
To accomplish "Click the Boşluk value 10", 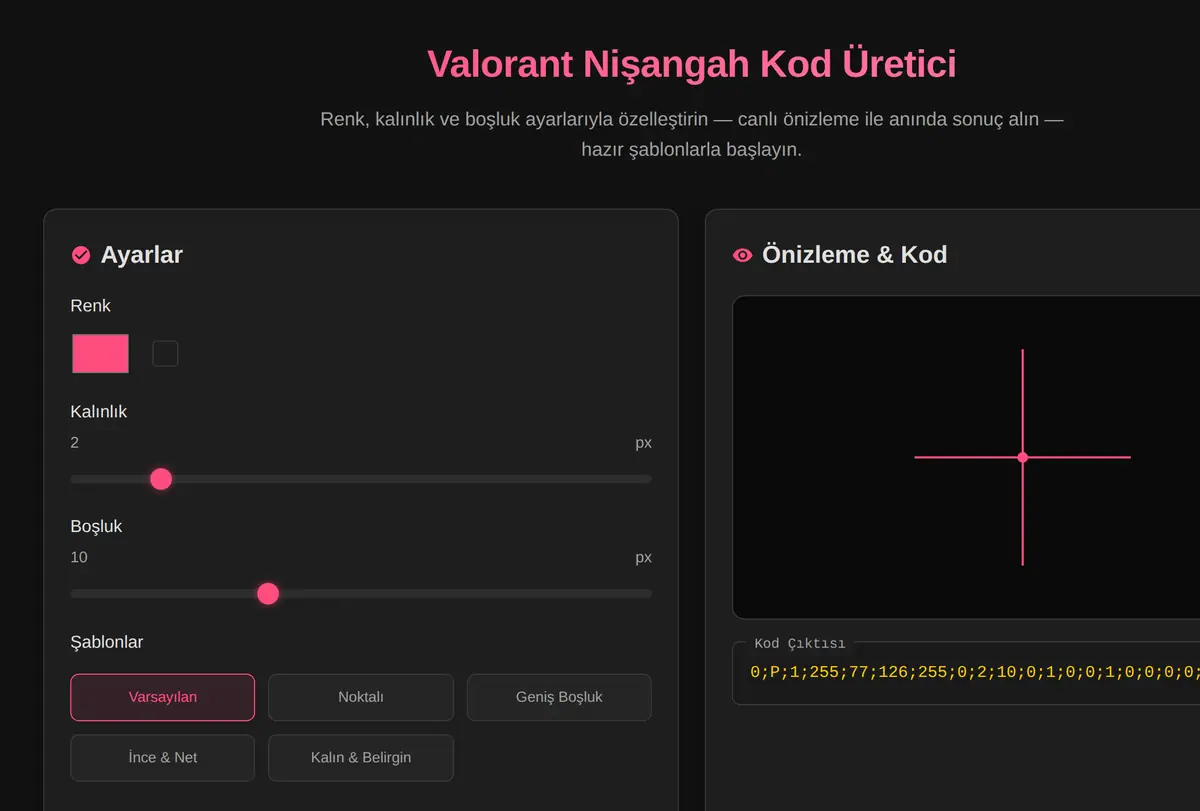I will (x=79, y=557).
